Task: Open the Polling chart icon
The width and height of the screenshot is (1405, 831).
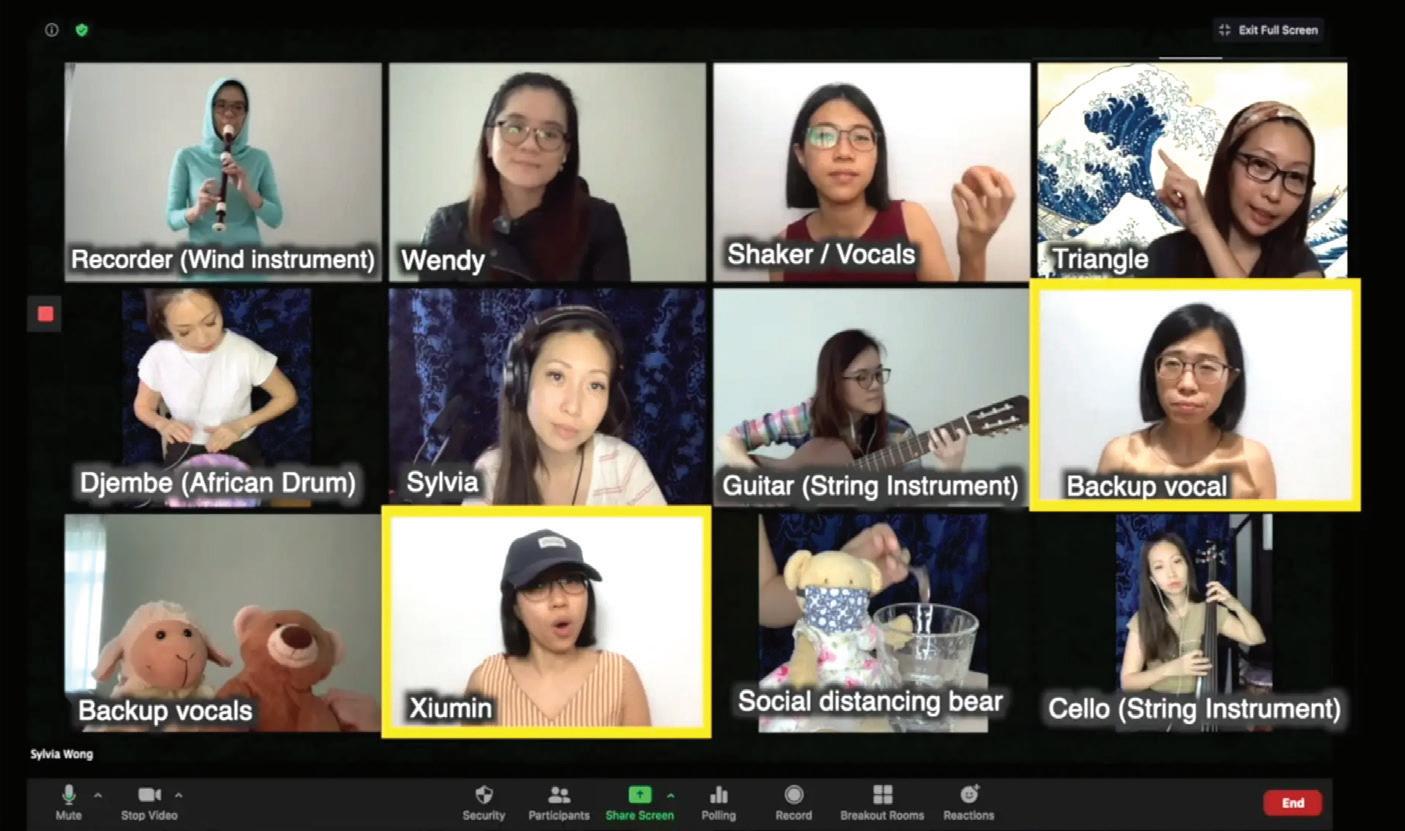Action: pyautogui.click(x=718, y=795)
